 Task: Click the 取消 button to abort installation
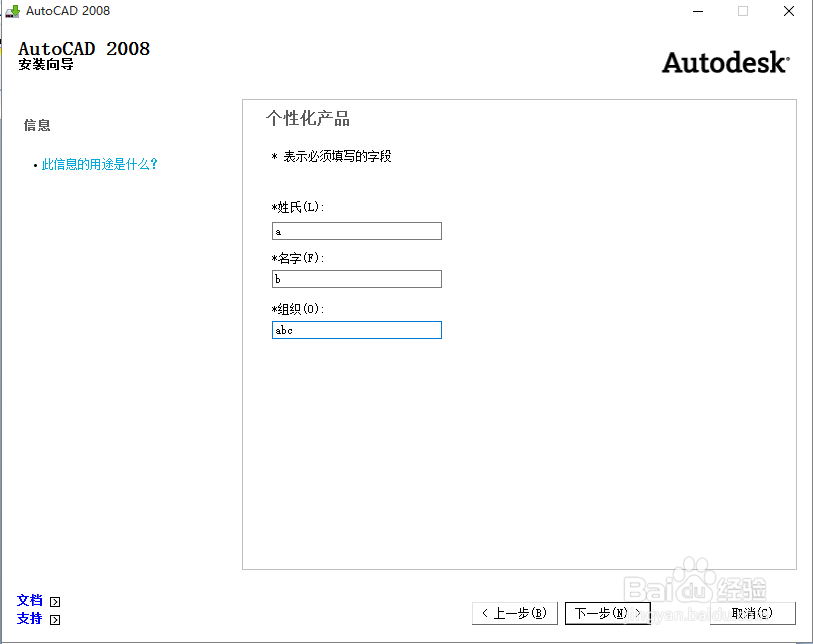753,613
